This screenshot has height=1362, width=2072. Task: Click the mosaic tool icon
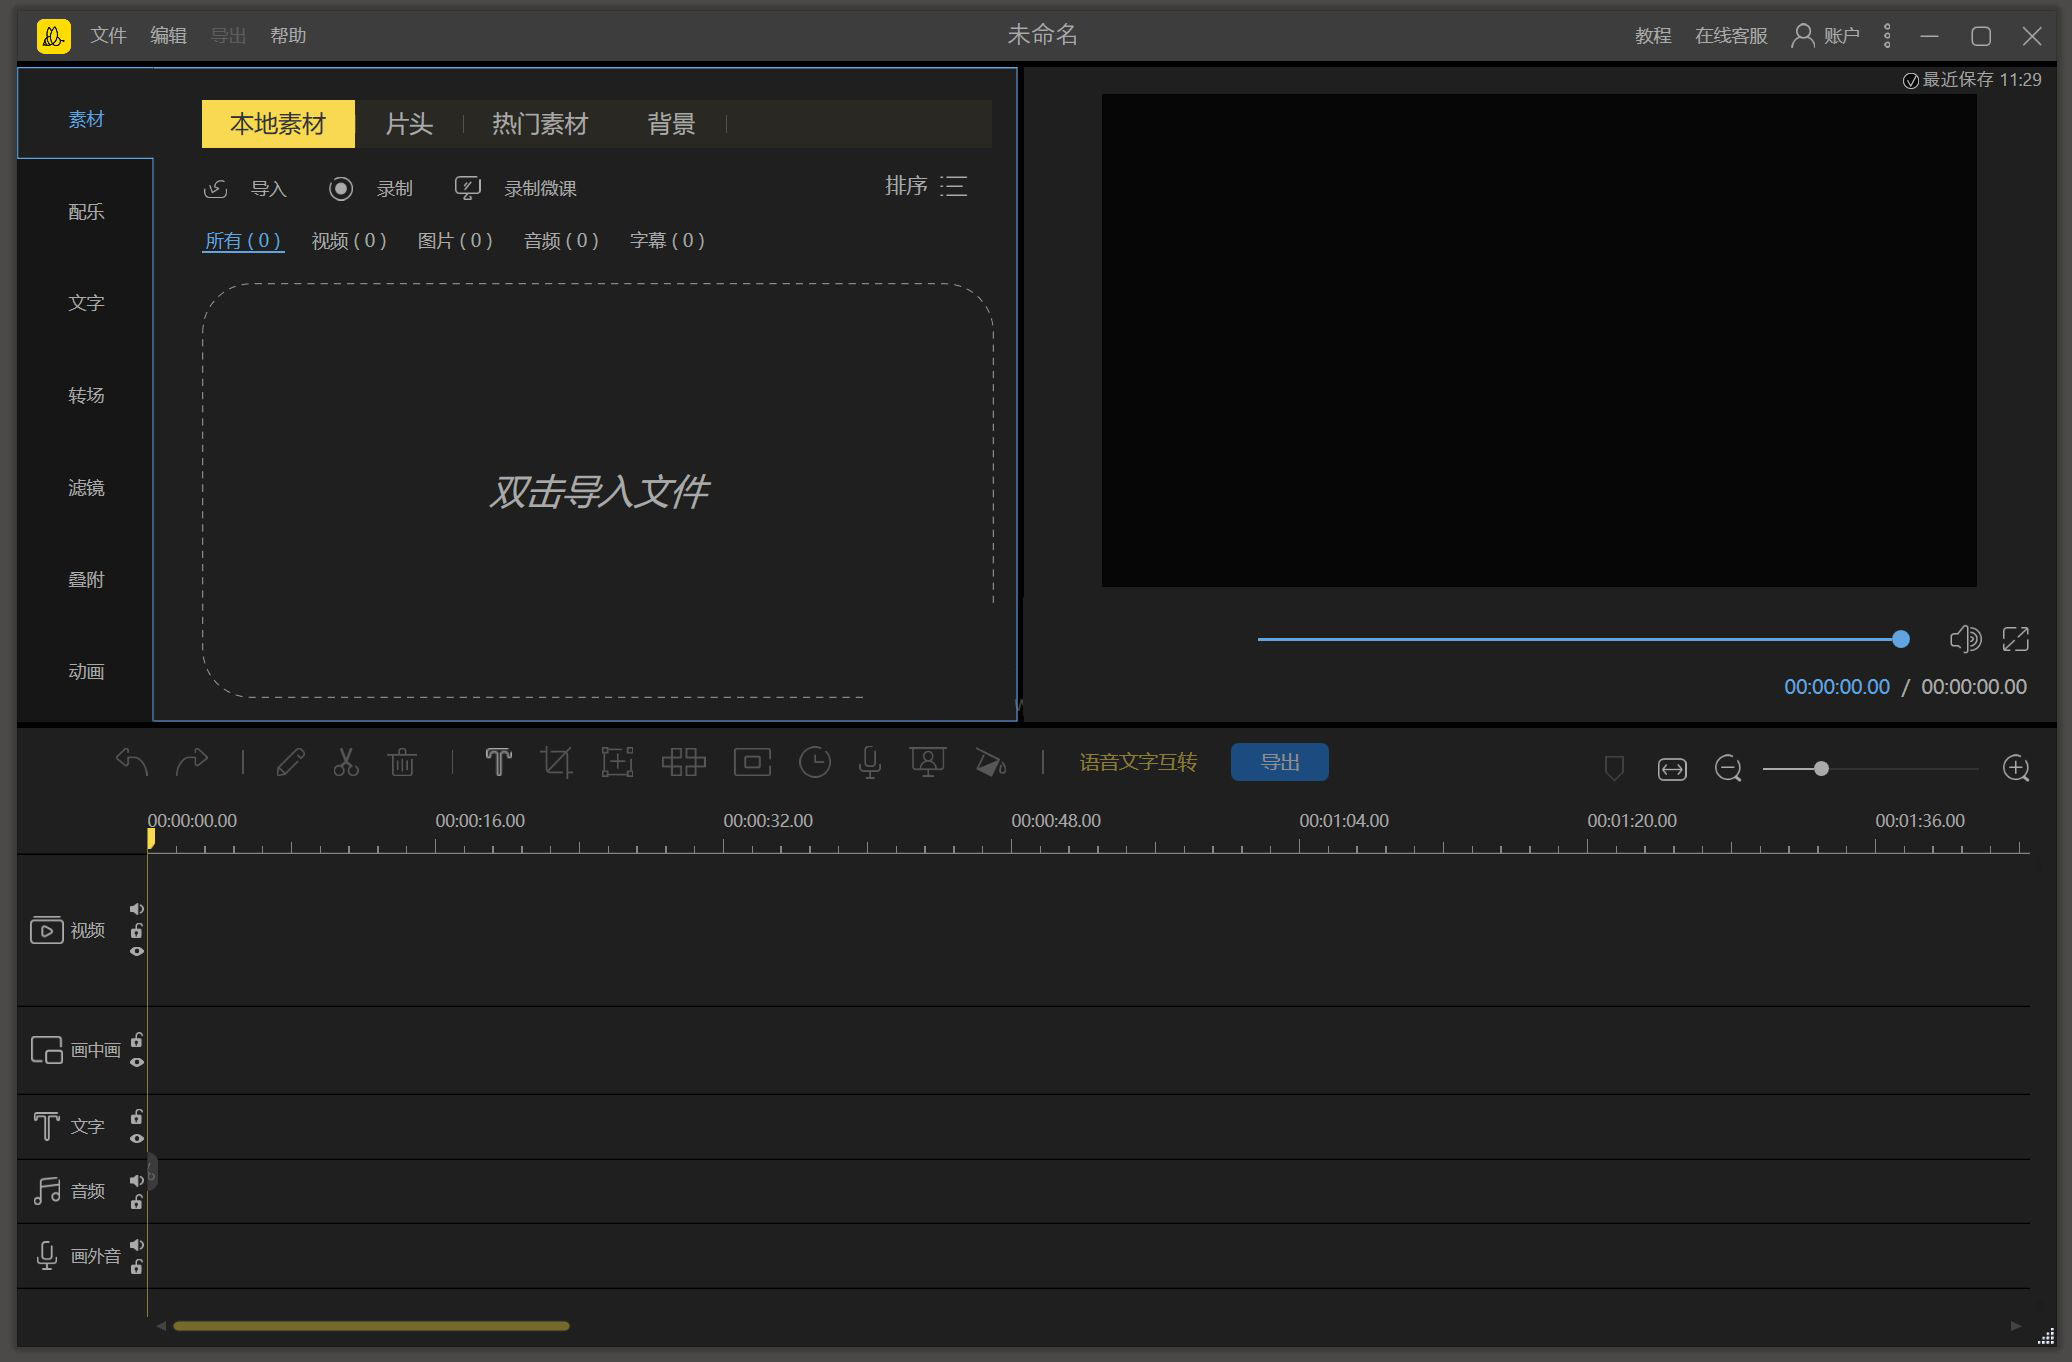pyautogui.click(x=683, y=763)
